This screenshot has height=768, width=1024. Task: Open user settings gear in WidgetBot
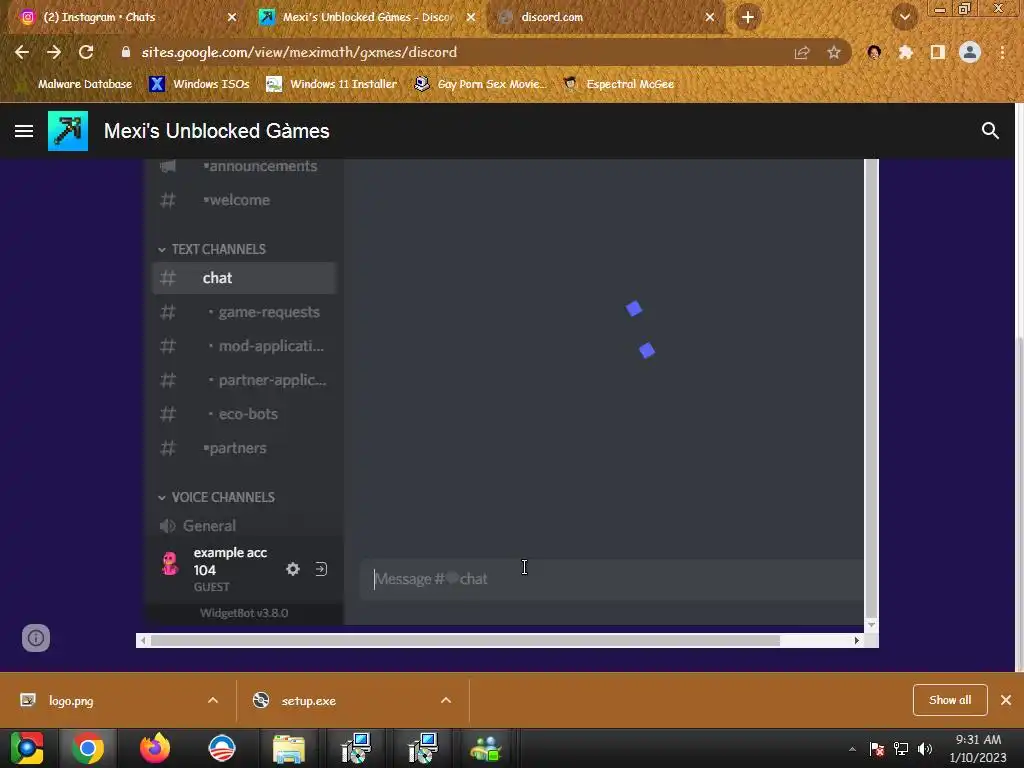point(293,569)
